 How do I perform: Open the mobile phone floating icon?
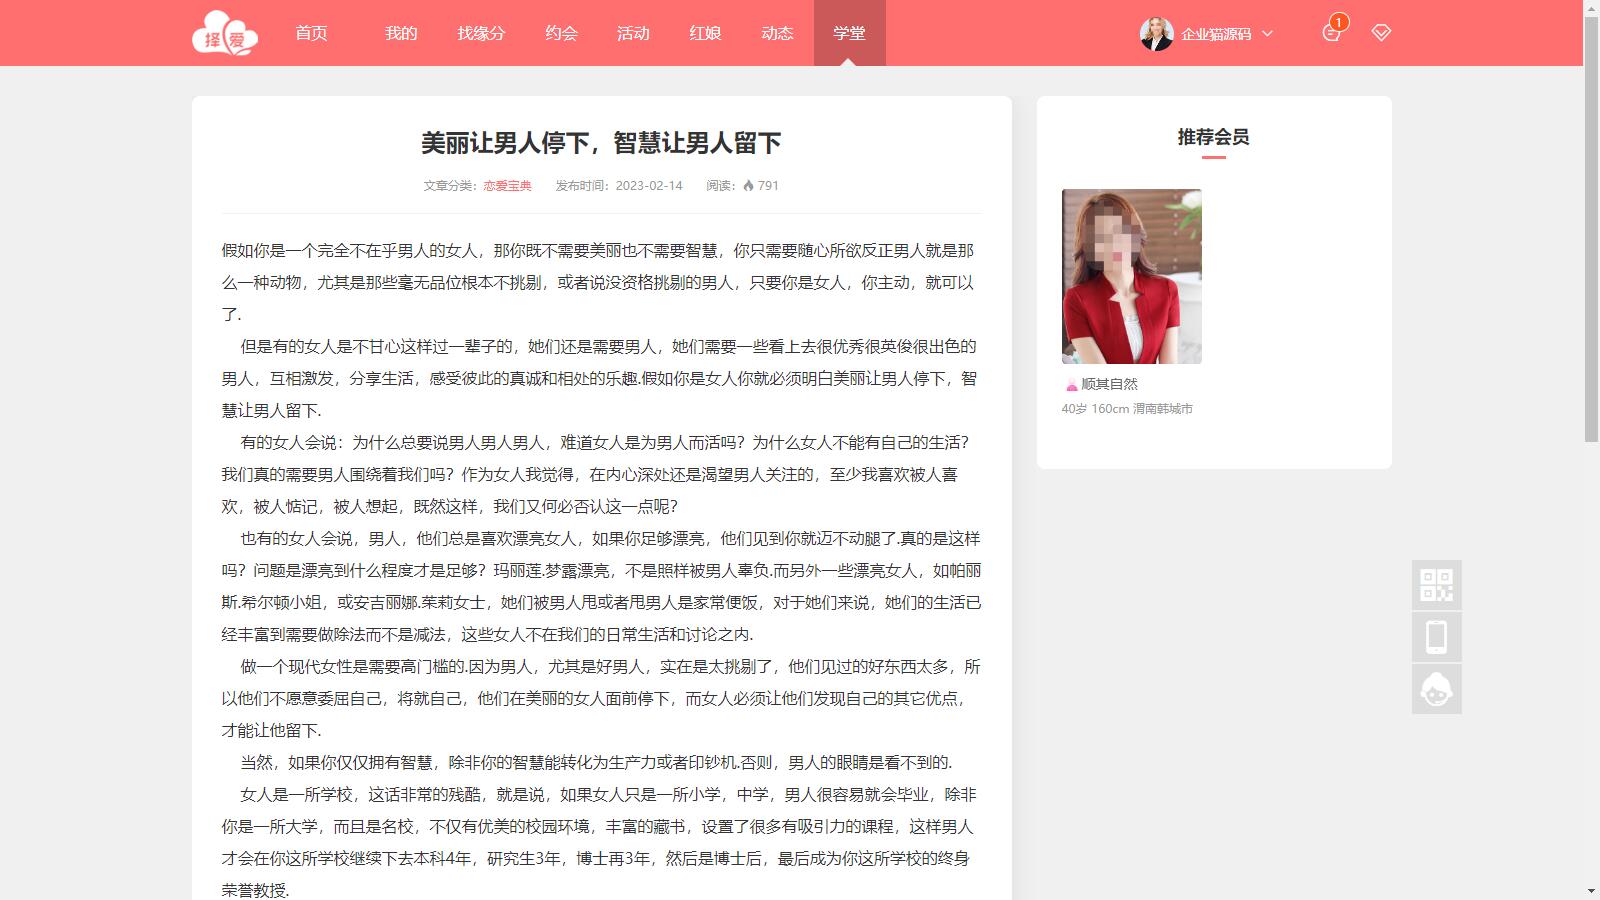[x=1436, y=637]
